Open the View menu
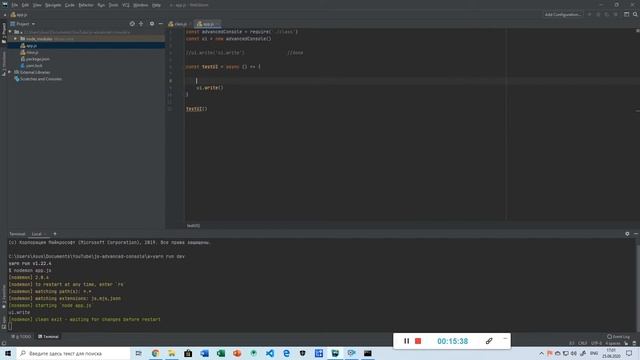 [37, 5]
